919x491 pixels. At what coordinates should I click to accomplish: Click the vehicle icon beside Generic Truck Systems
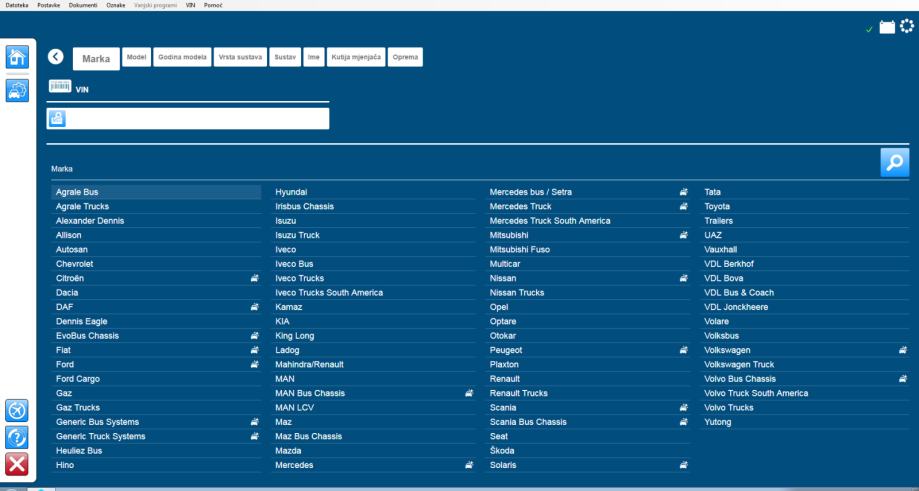(x=254, y=436)
